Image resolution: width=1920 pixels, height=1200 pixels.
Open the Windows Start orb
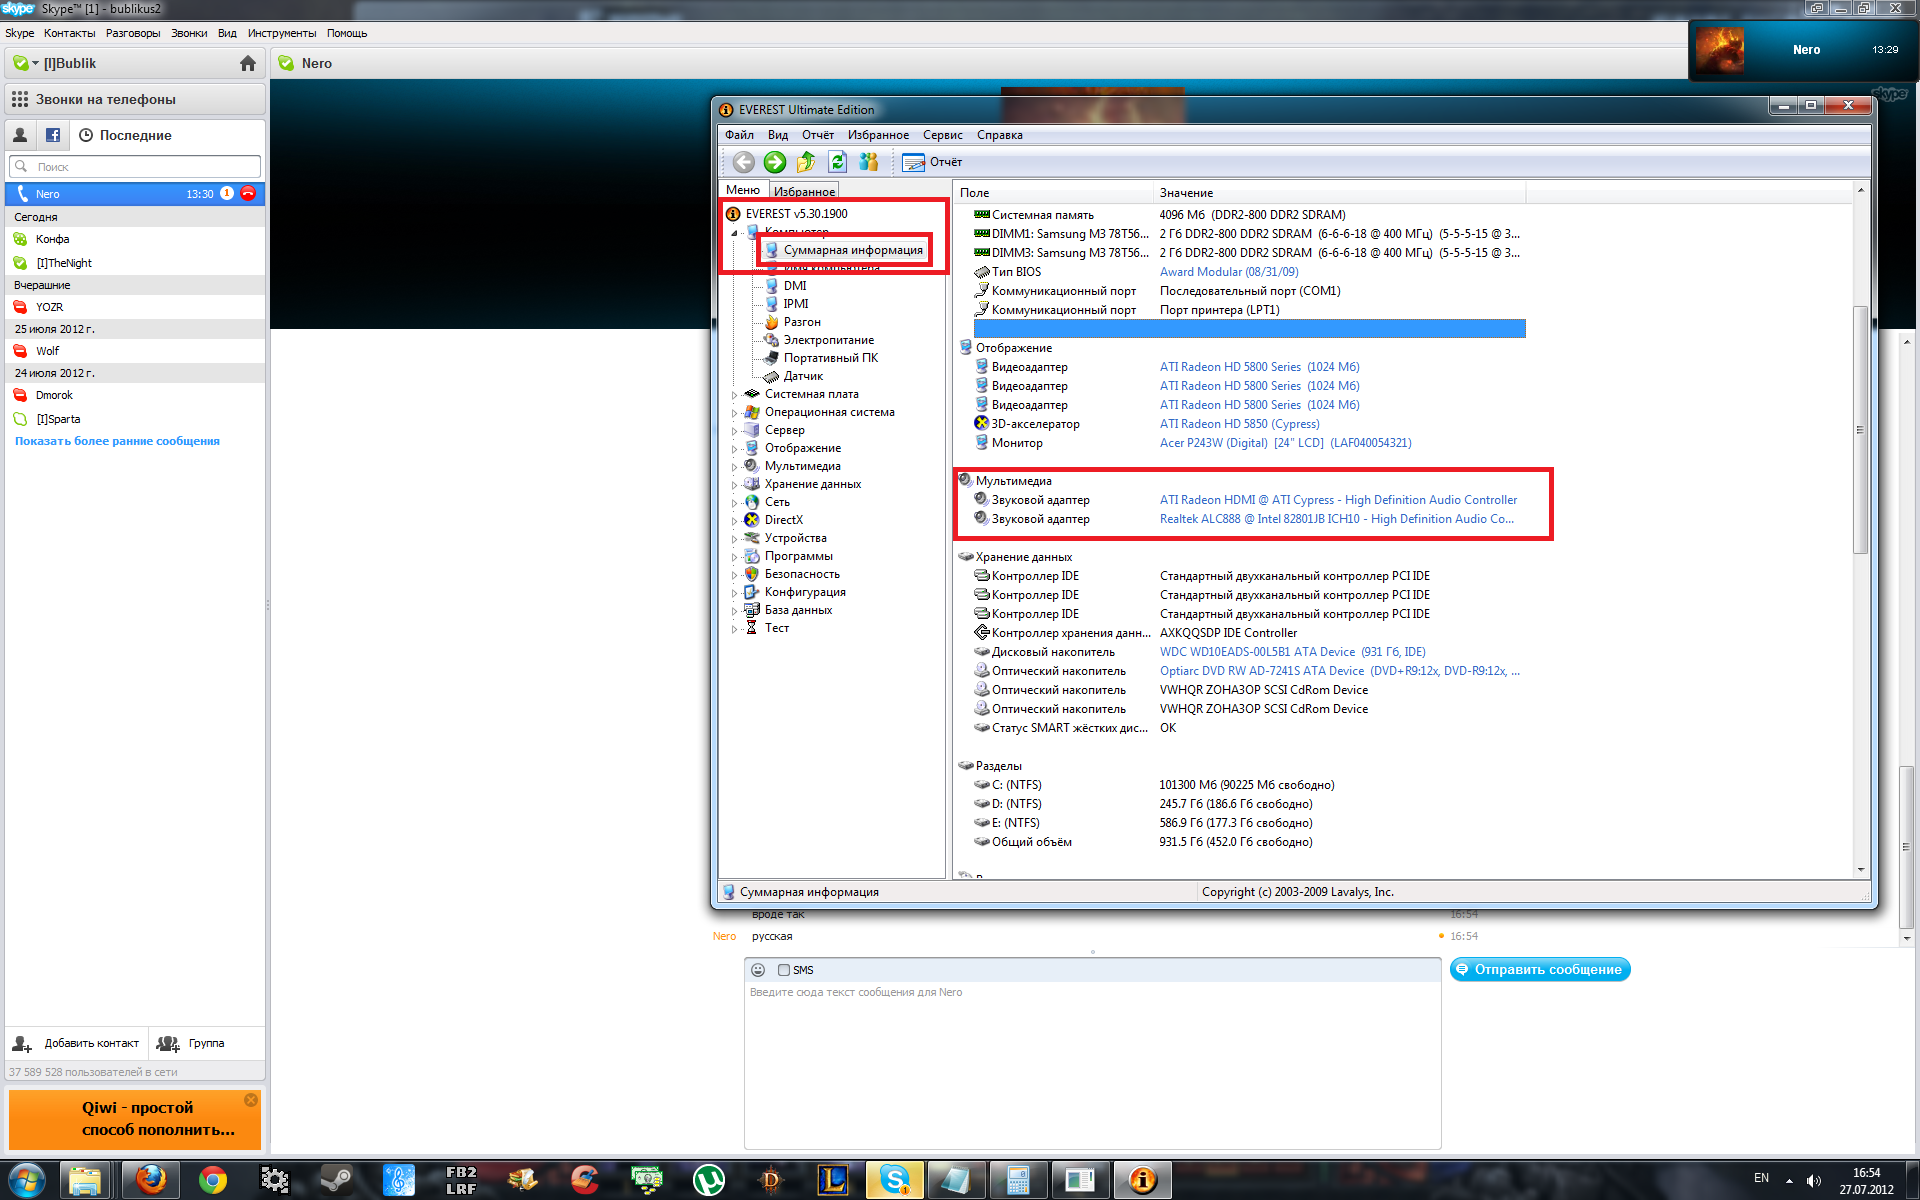click(x=26, y=1180)
